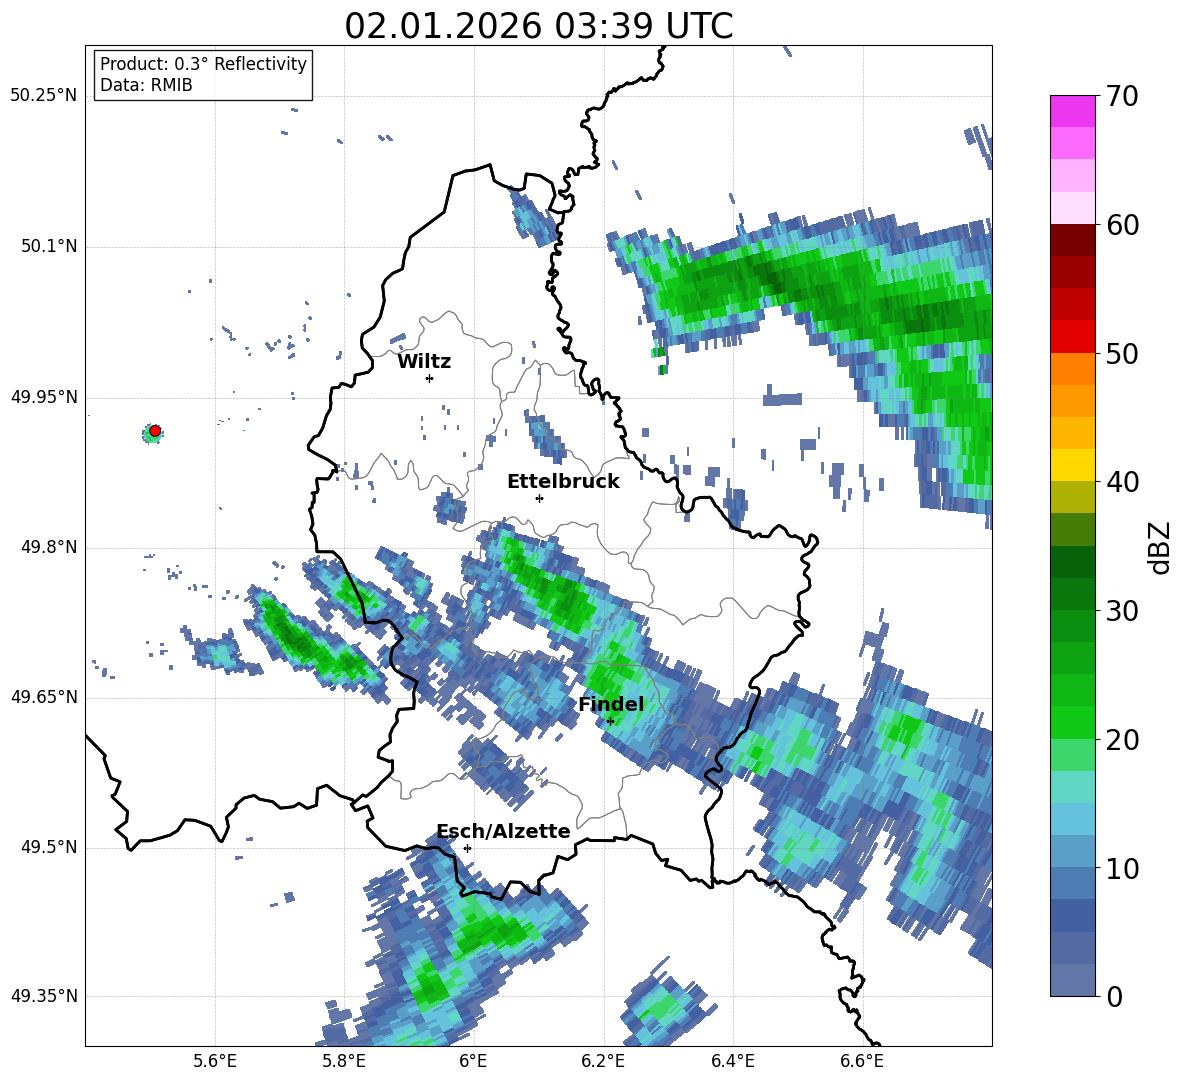The height and width of the screenshot is (1081, 1184).
Task: Click the Findel location cross marker
Action: click(x=610, y=721)
